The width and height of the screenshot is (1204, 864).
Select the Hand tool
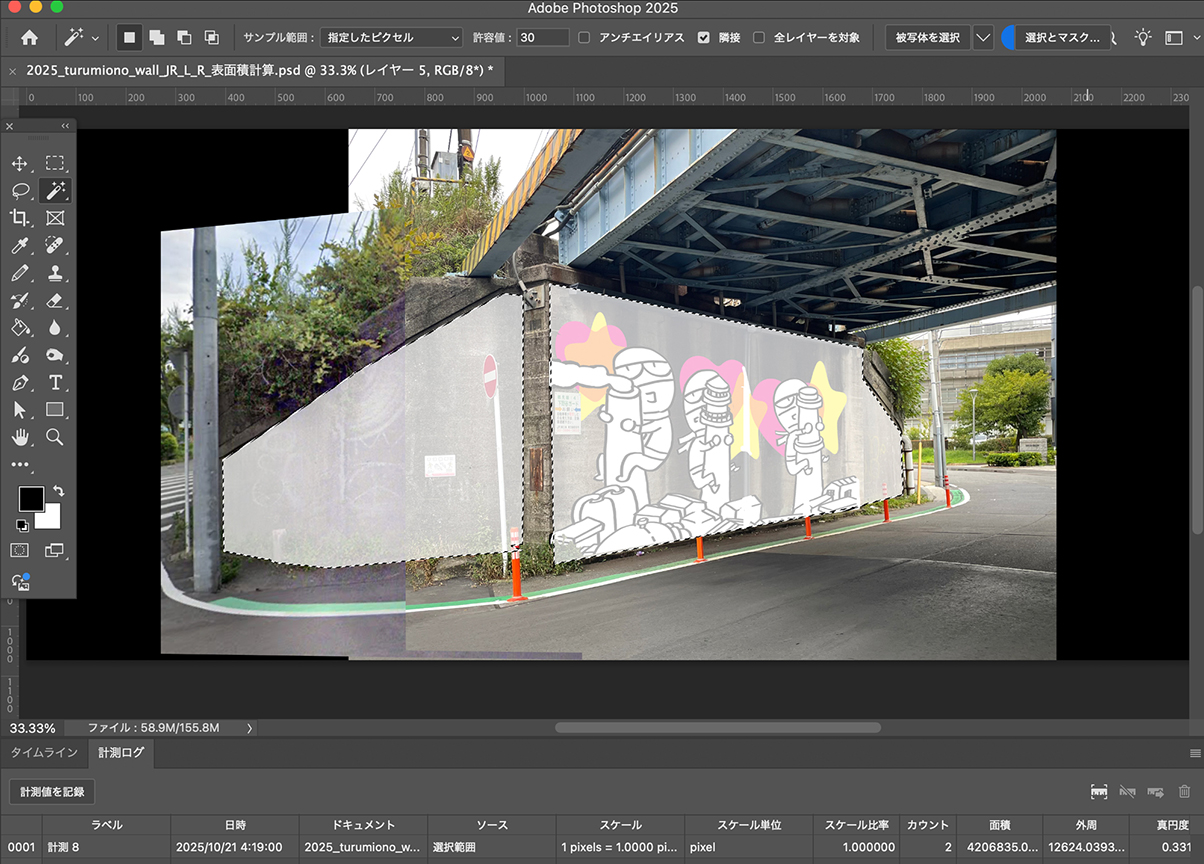[x=20, y=437]
